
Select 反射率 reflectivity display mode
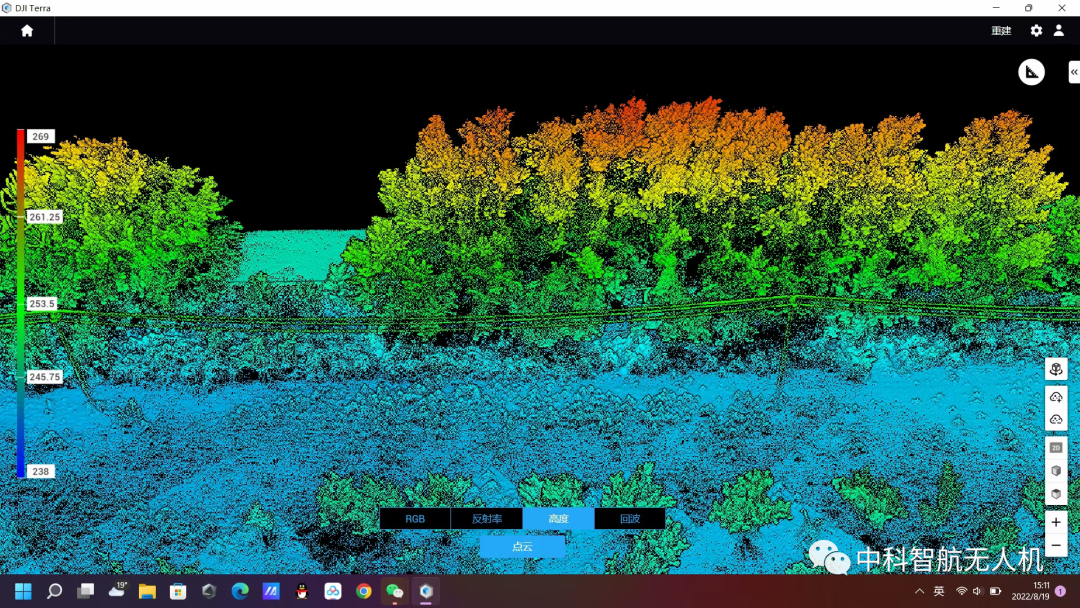[487, 519]
